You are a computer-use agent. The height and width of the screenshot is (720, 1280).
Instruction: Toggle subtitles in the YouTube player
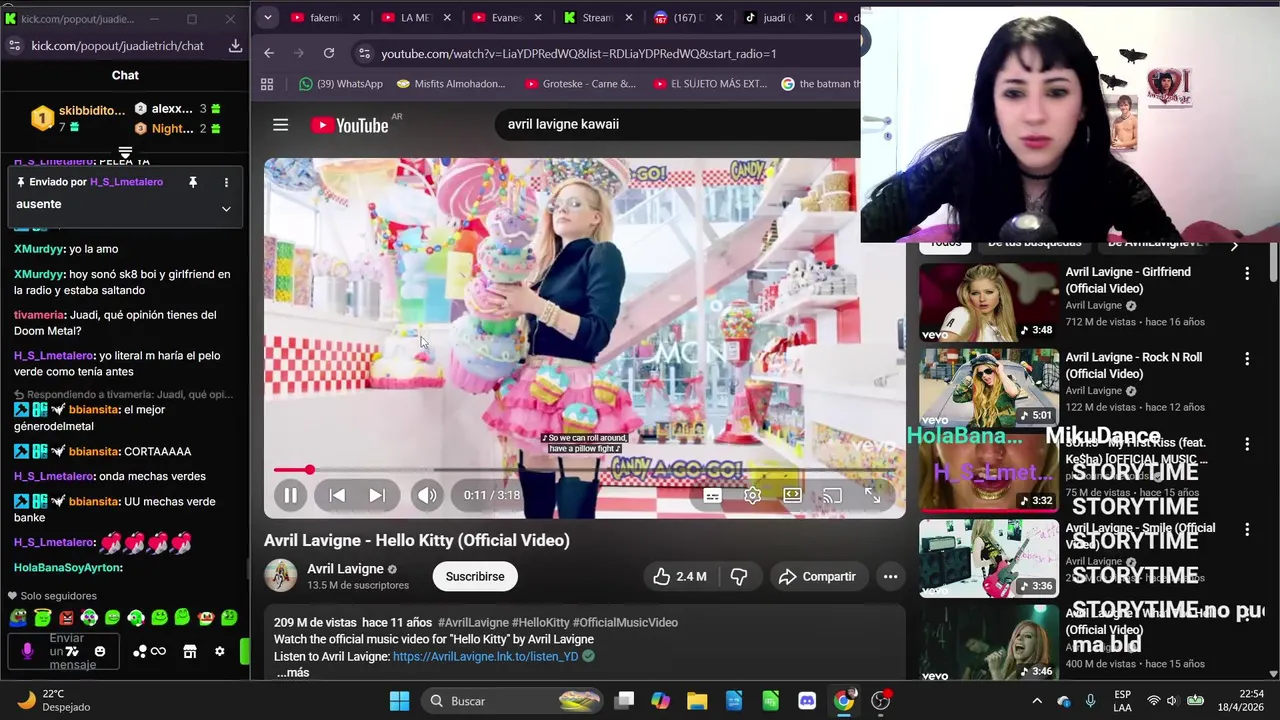point(712,495)
